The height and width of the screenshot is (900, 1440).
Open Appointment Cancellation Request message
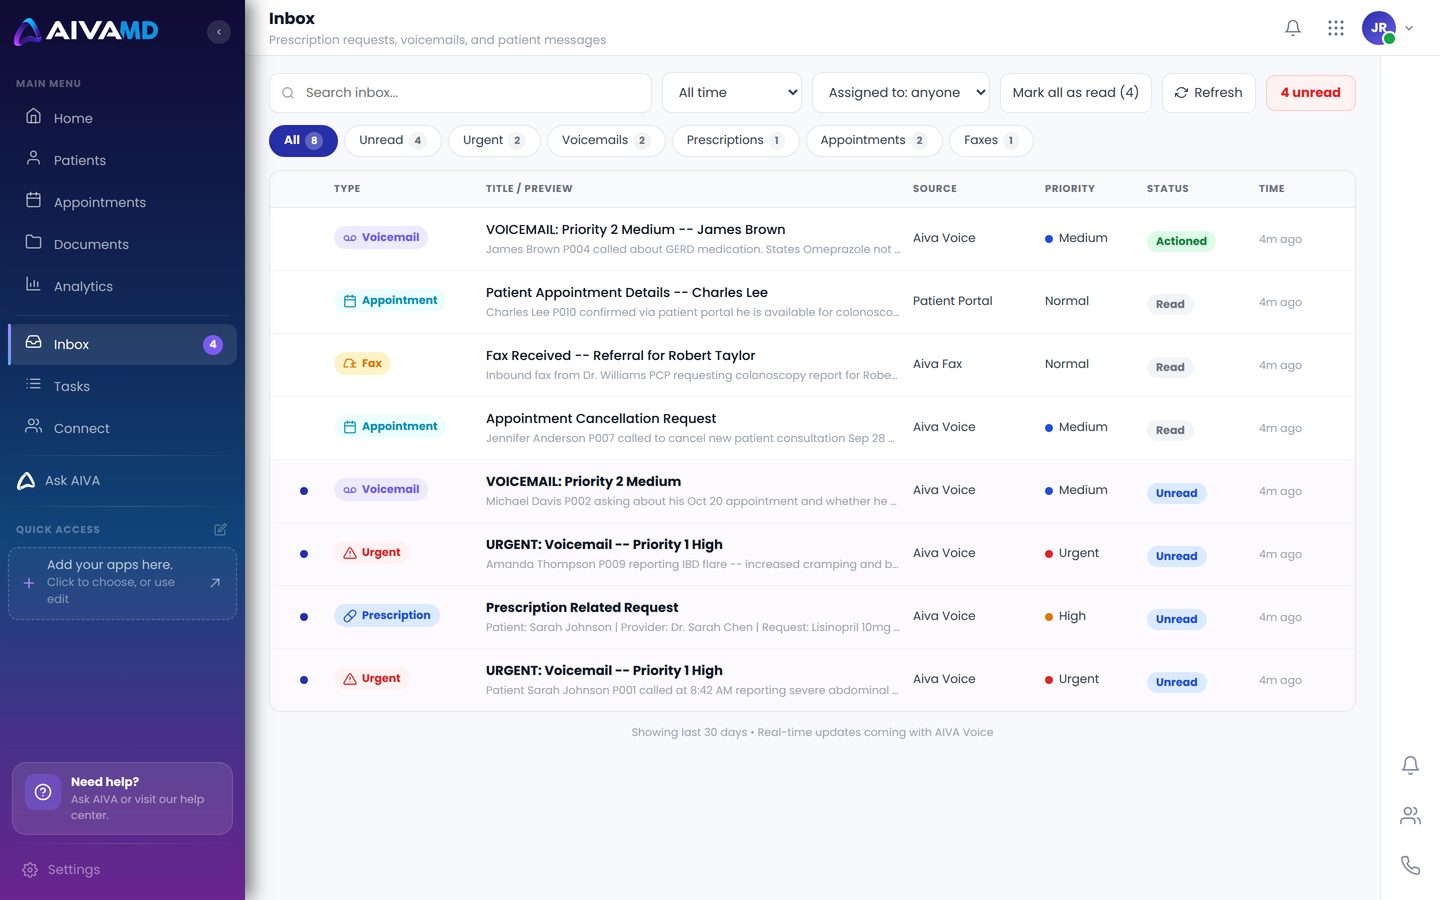pyautogui.click(x=601, y=419)
